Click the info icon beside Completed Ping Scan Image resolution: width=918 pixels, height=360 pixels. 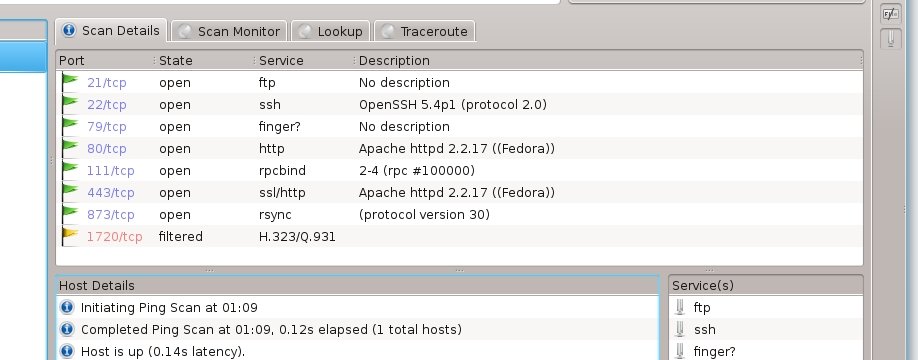pos(67,330)
